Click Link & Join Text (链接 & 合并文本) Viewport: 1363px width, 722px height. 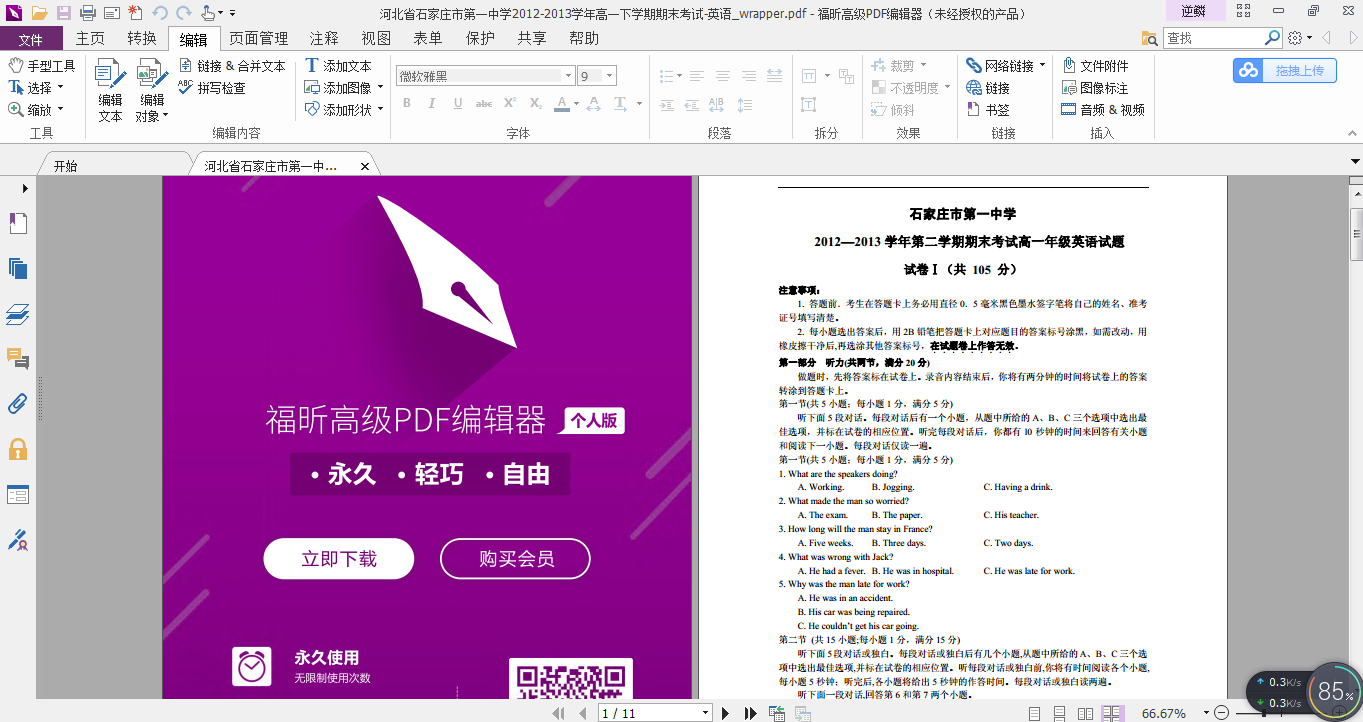point(232,66)
